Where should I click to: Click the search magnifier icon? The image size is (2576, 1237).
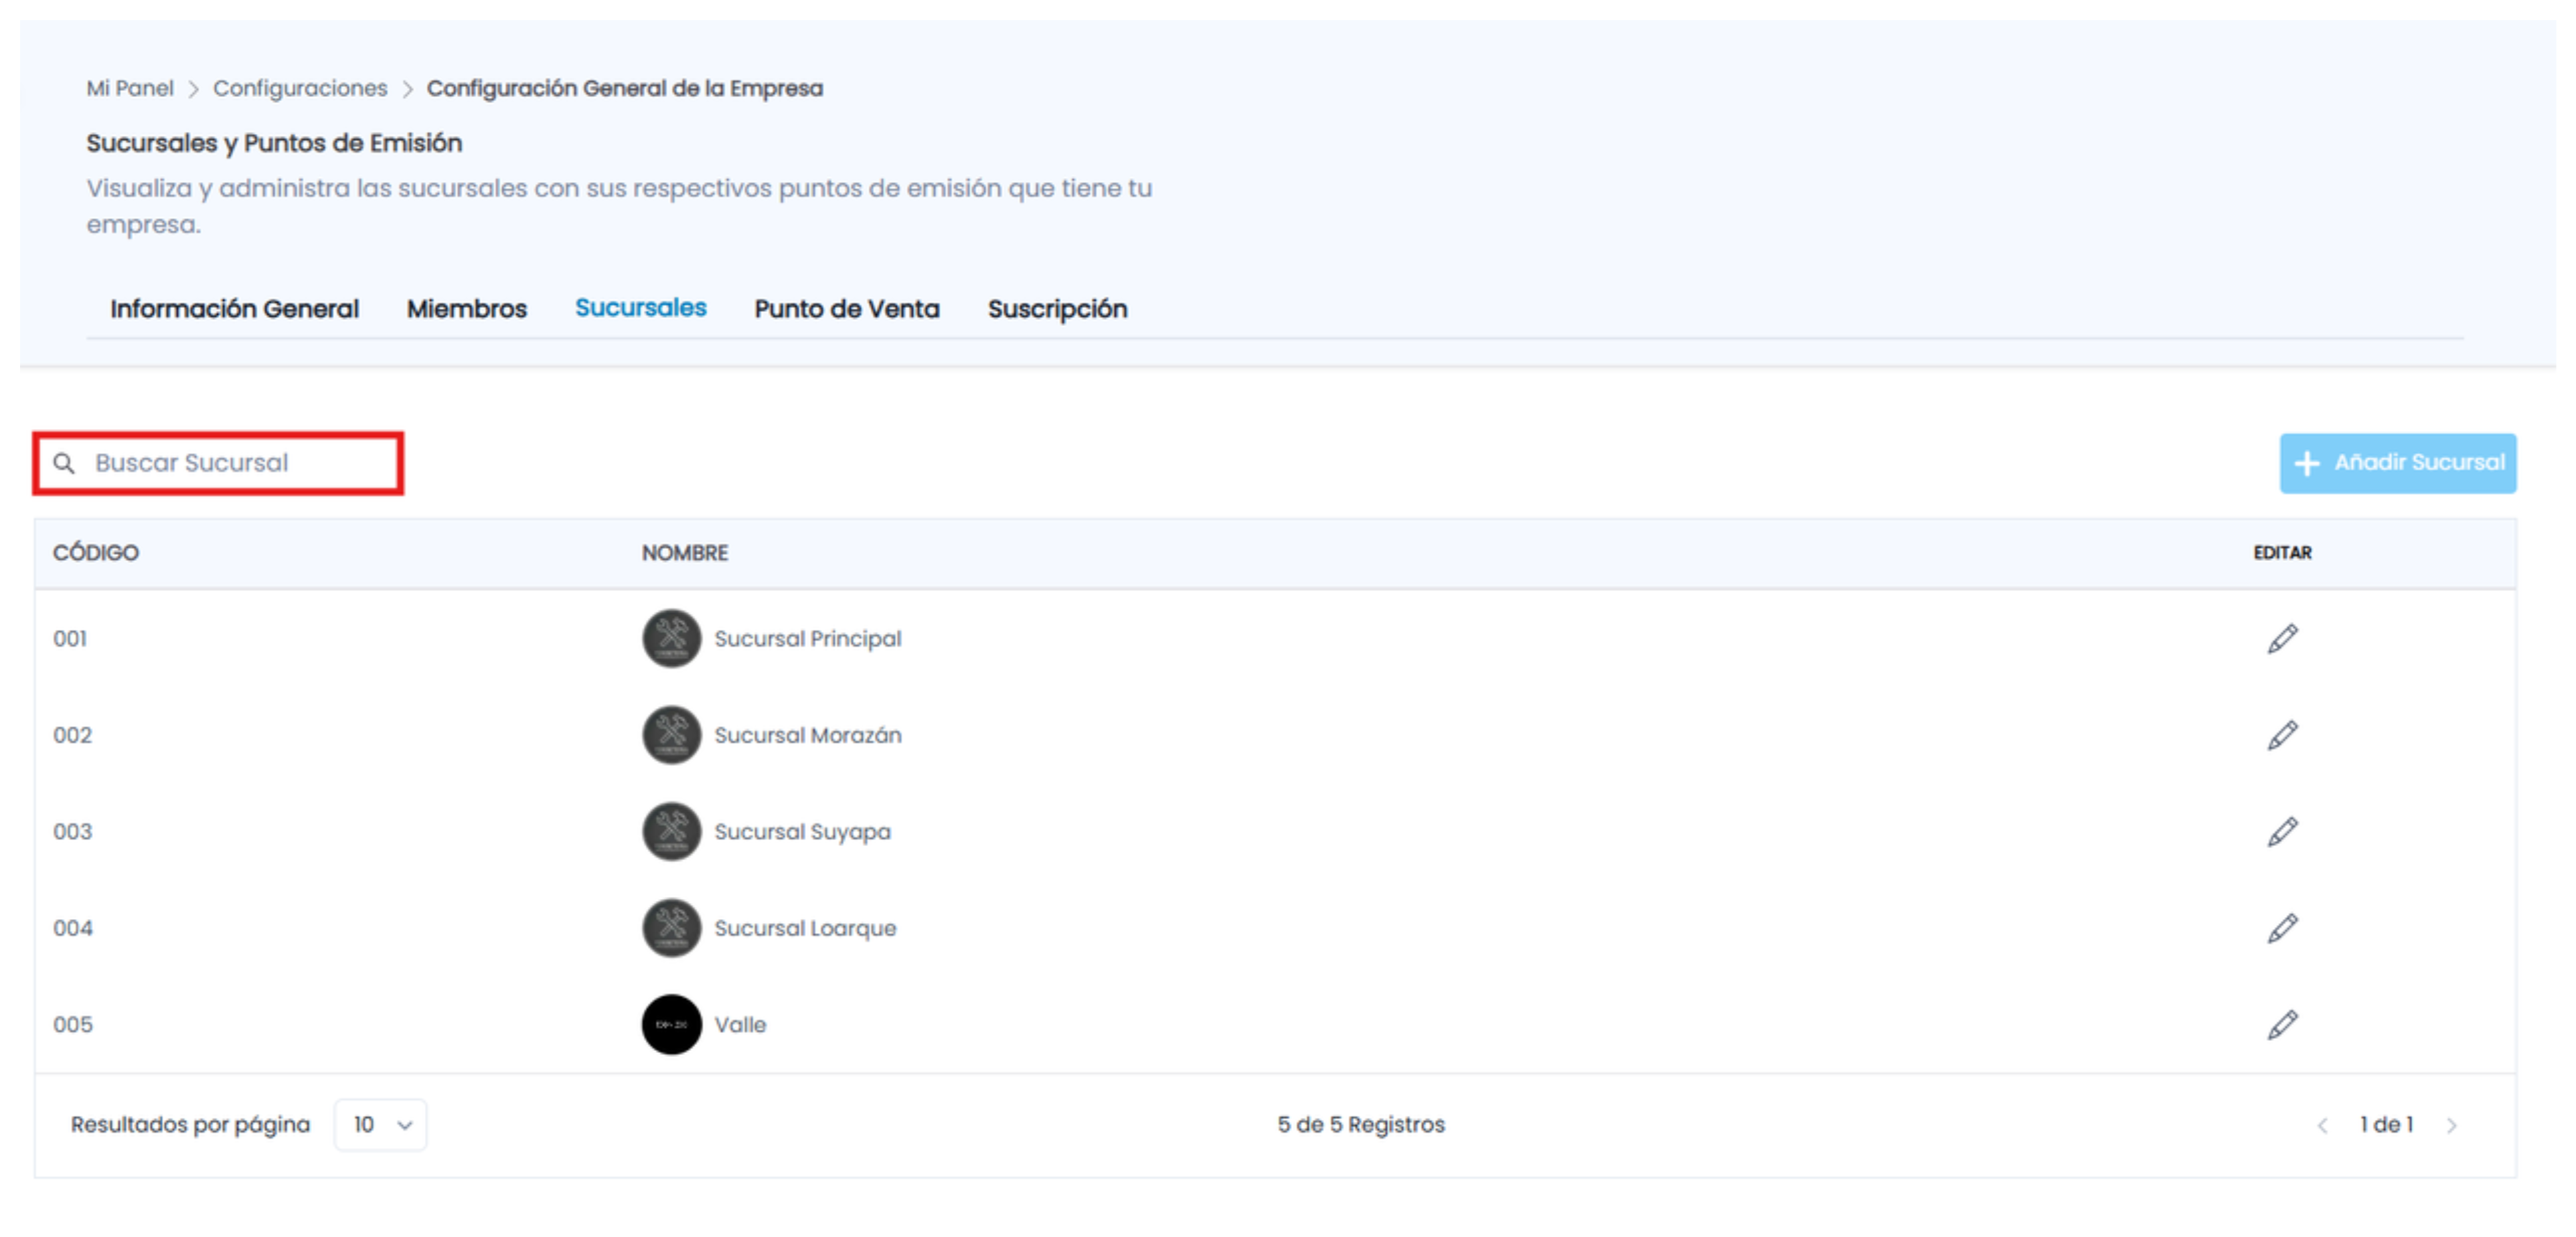point(64,463)
